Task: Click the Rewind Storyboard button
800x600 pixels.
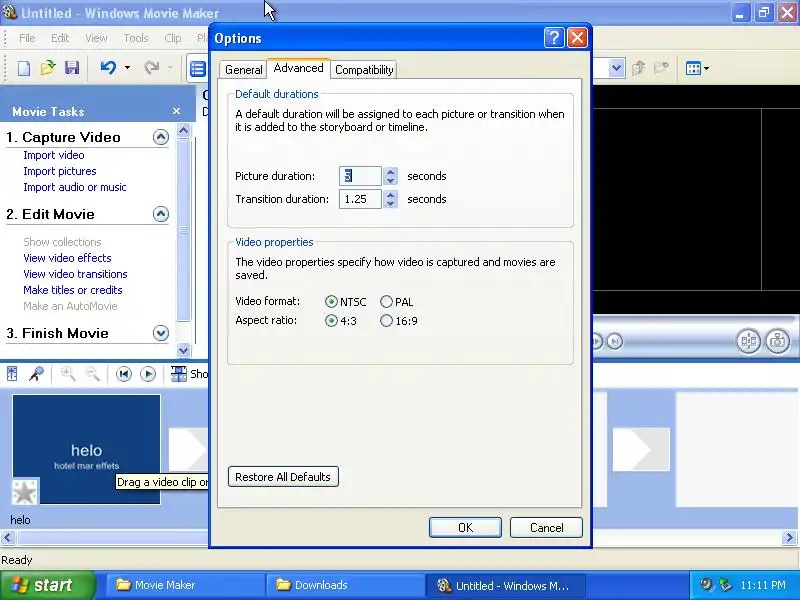Action: click(123, 374)
